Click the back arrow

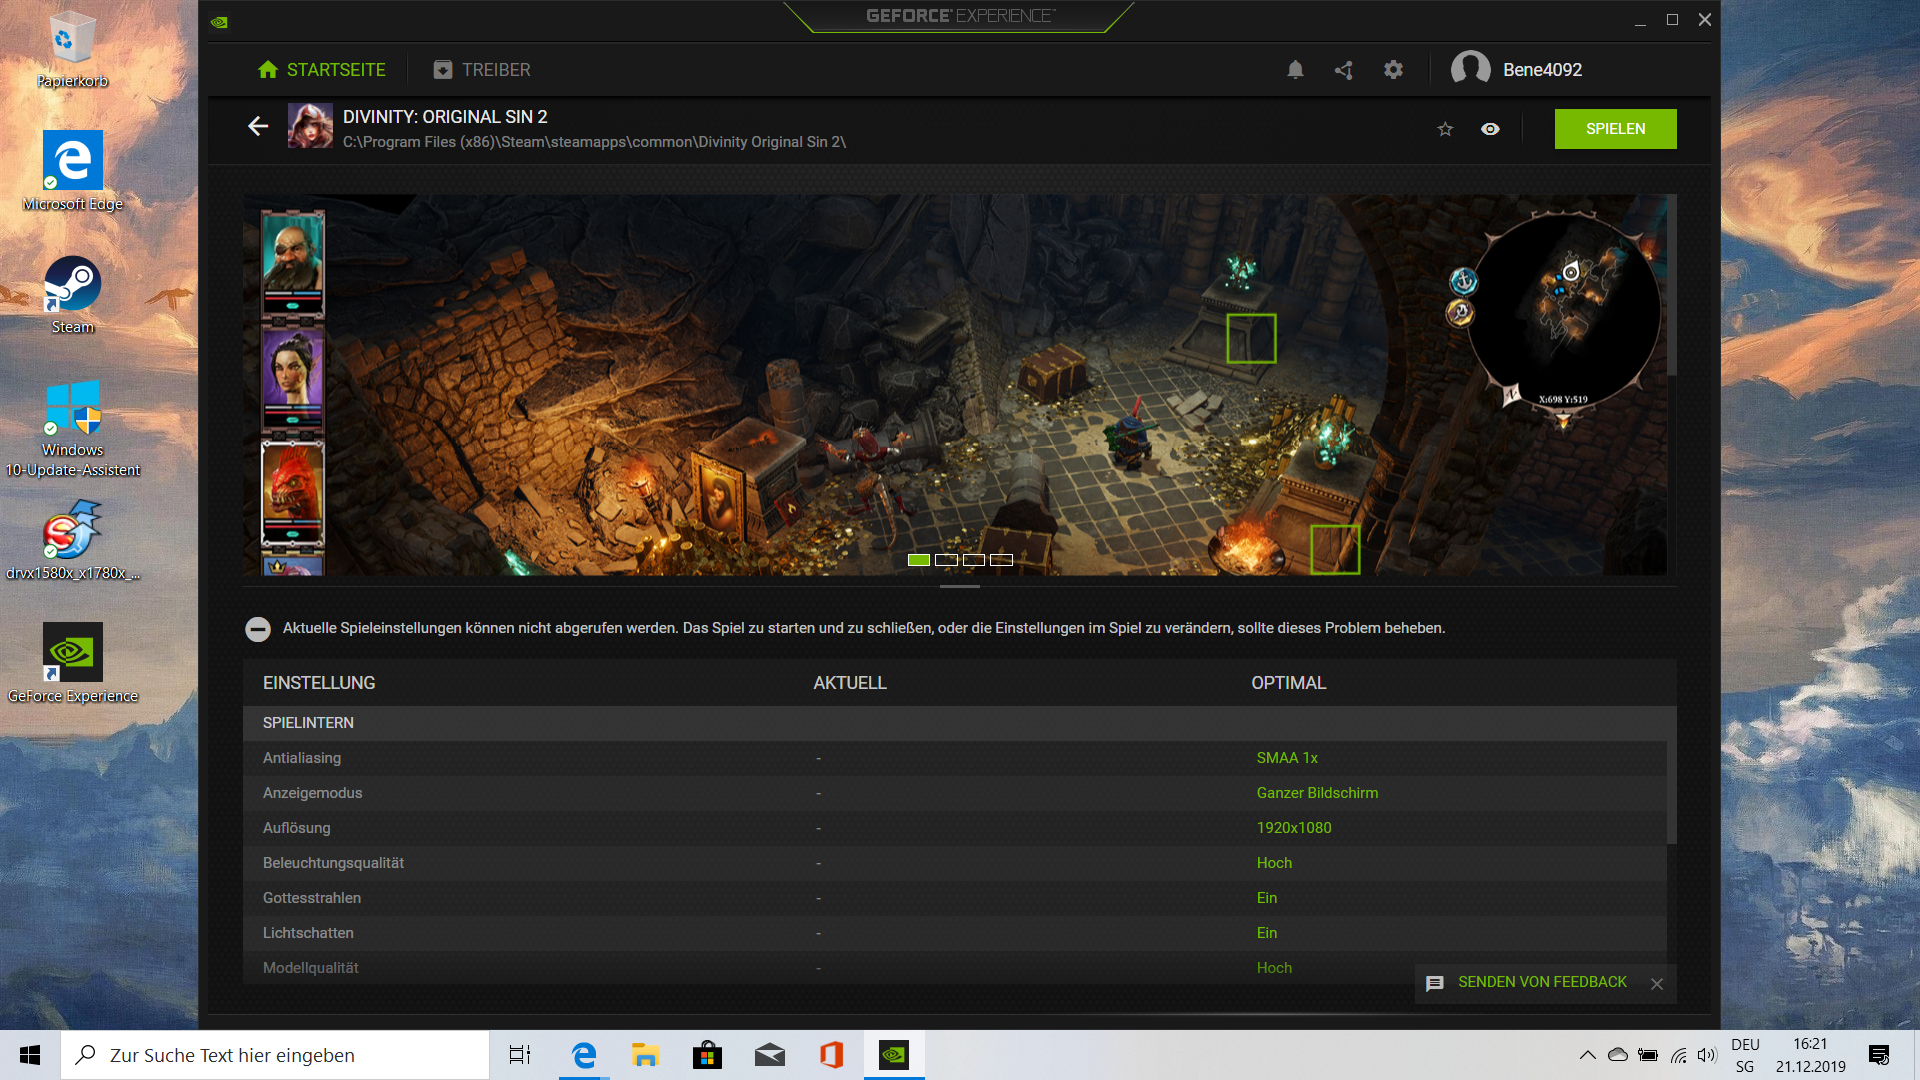click(258, 127)
